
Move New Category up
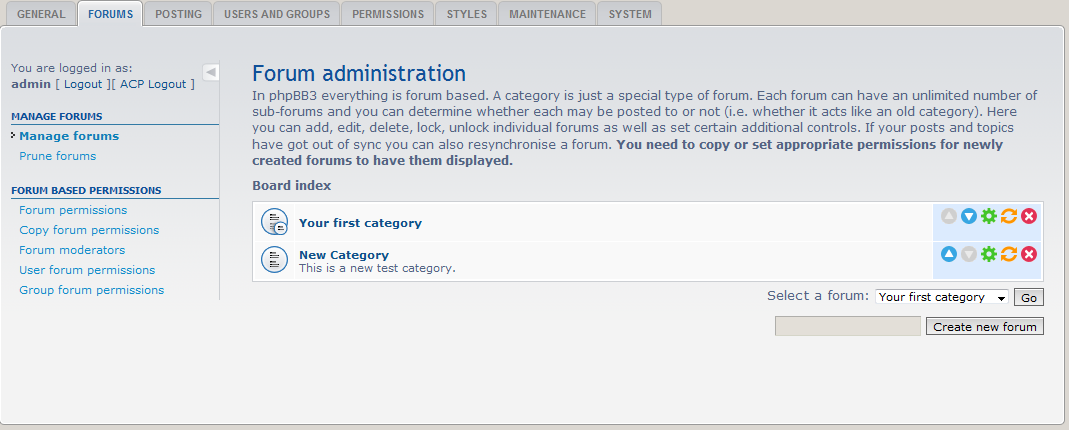[949, 254]
